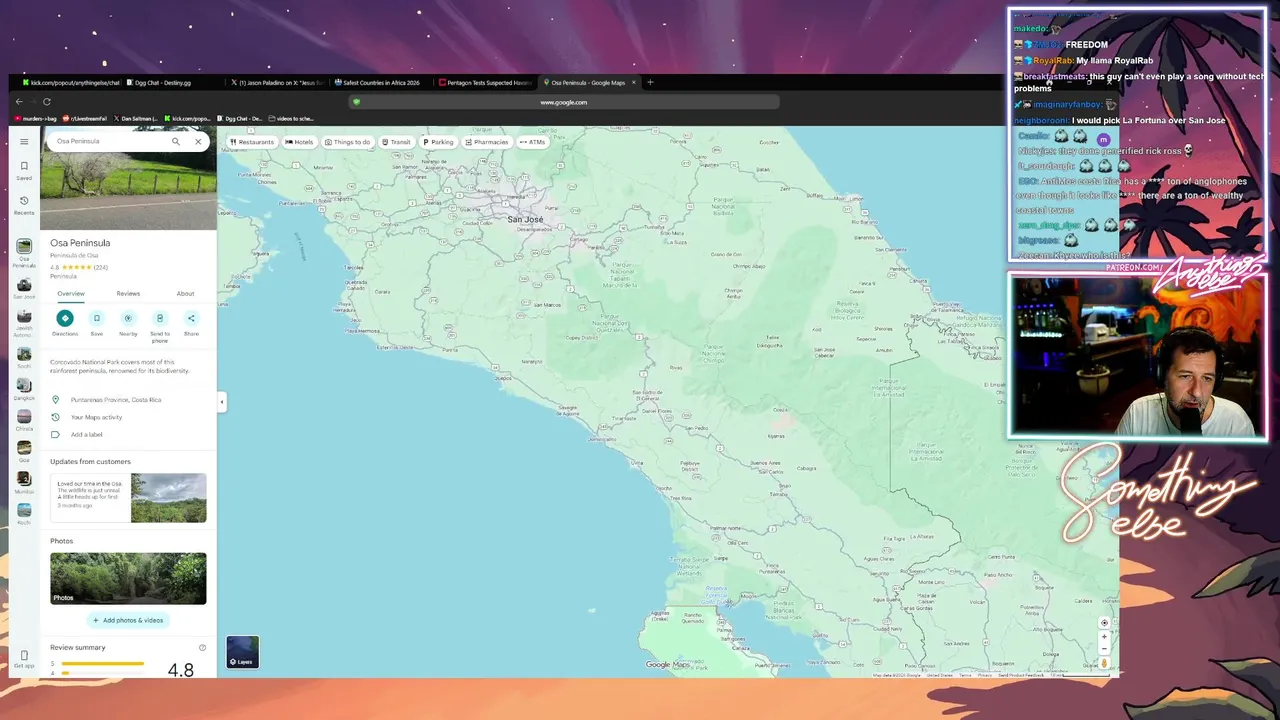The height and width of the screenshot is (720, 1280).
Task: Filter map by Things to do
Action: tap(347, 142)
